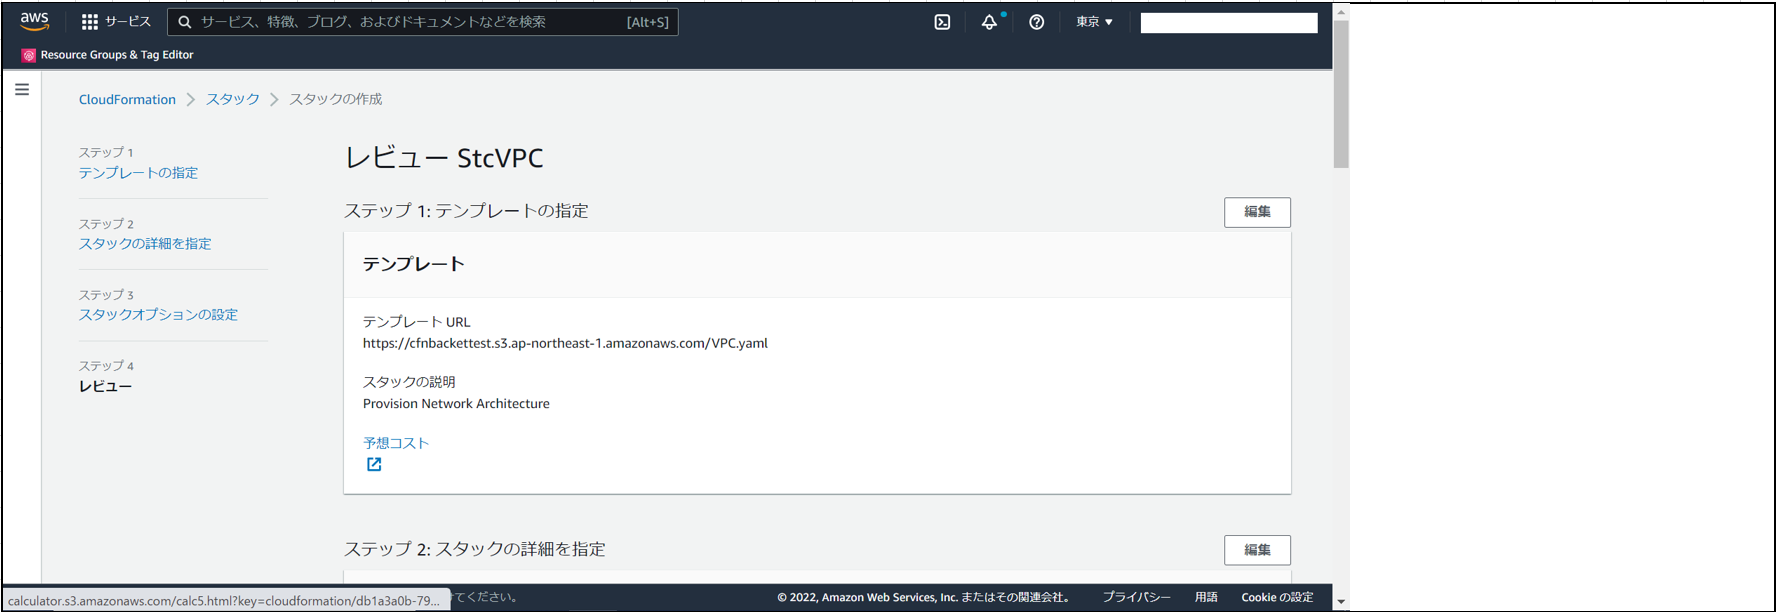The image size is (1777, 612).
Task: Click 編集 button for ステップ 1
Action: (1257, 212)
